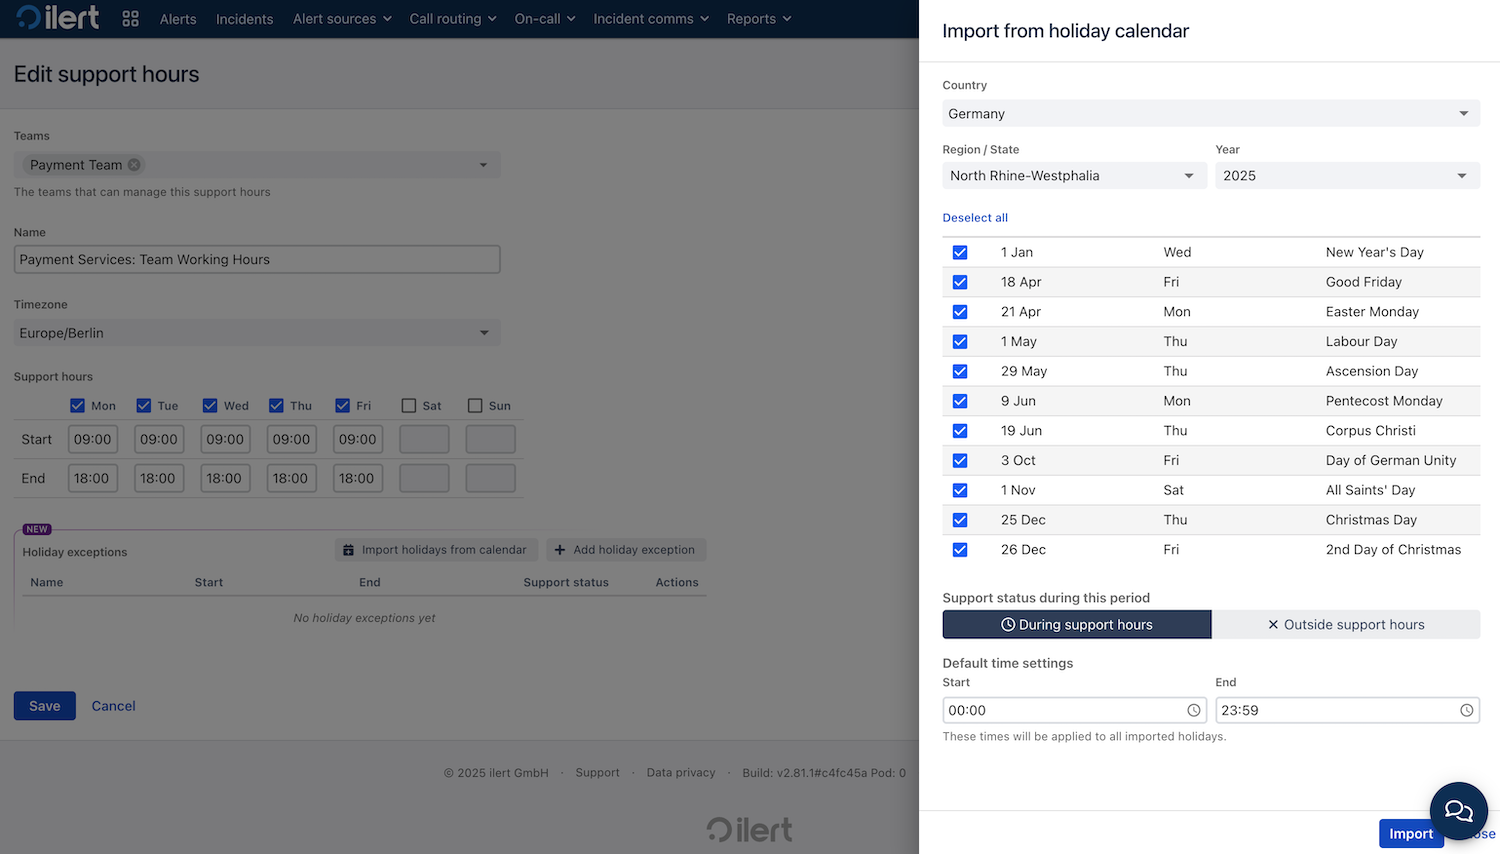Viewport: 1500px width, 854px height.
Task: Click the default Start time input field
Action: tap(1060, 710)
